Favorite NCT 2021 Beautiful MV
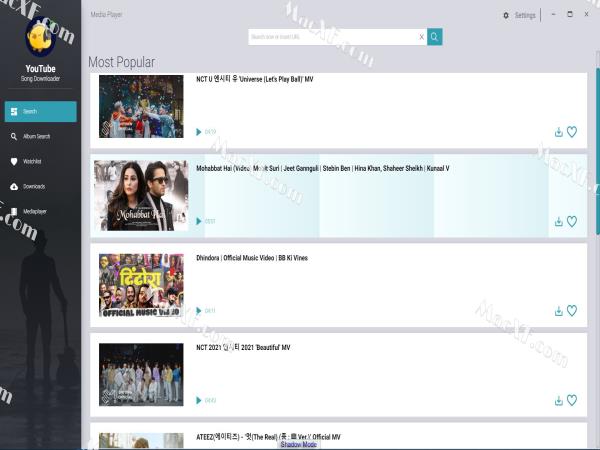The image size is (600, 450). pyautogui.click(x=572, y=400)
